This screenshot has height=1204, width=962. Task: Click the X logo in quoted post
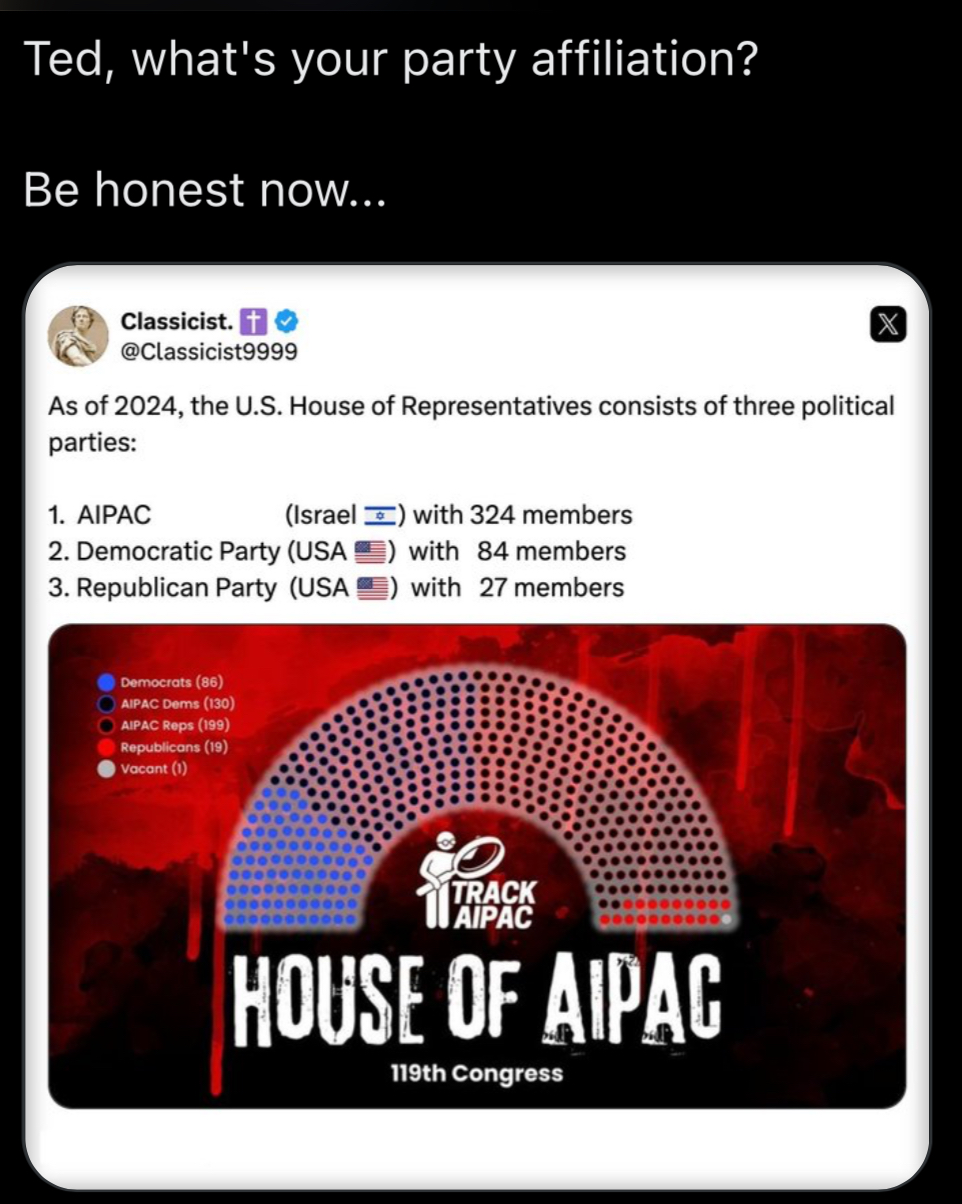tap(888, 325)
